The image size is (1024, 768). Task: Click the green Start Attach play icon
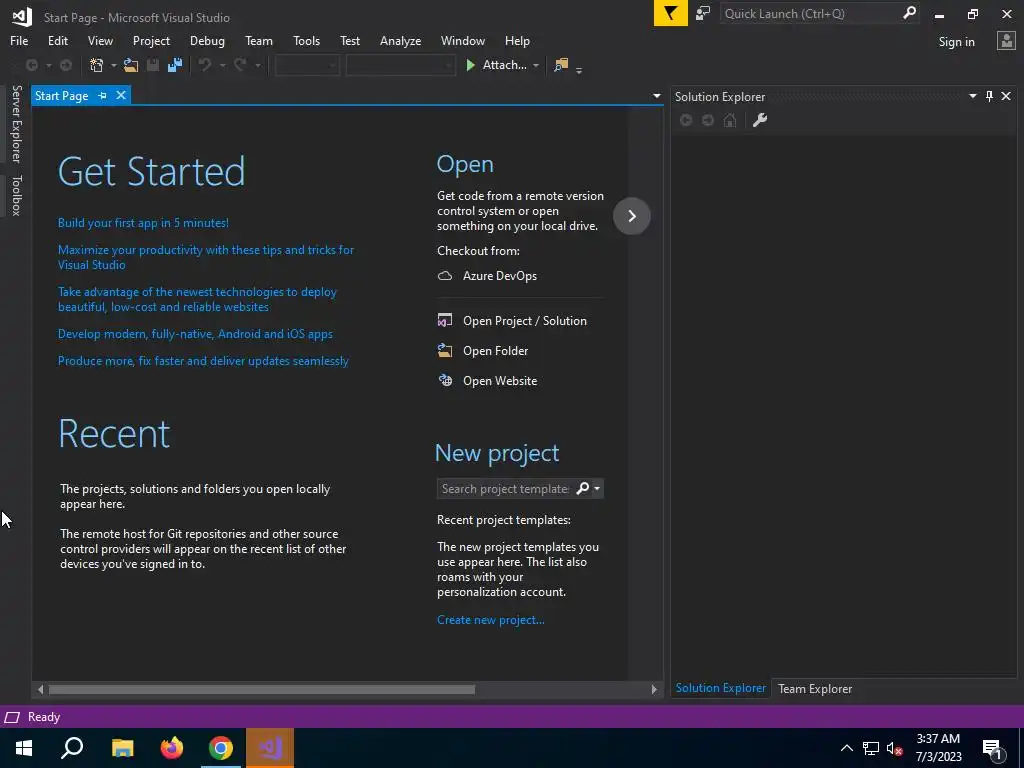[470, 65]
